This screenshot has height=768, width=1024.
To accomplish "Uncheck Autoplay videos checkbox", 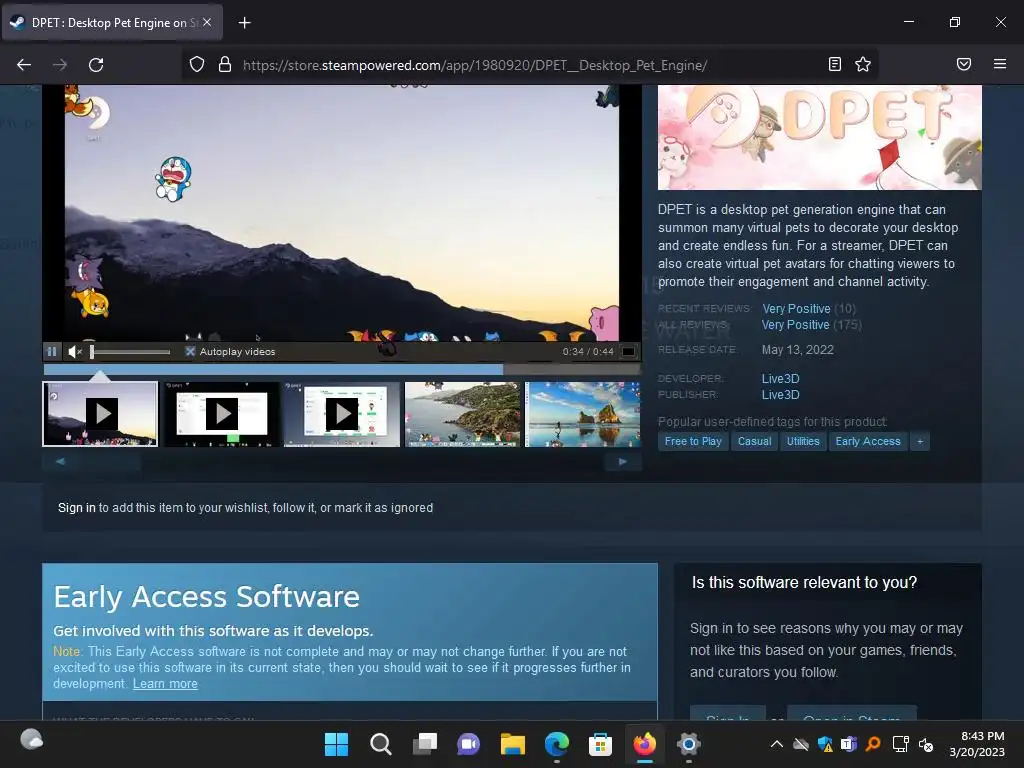I will (x=190, y=351).
